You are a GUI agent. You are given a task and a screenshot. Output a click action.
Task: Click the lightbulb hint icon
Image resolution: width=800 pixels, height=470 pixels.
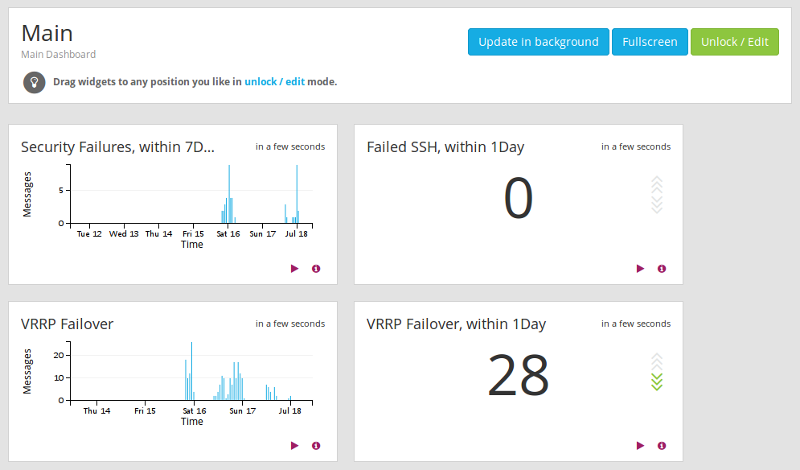pyautogui.click(x=34, y=82)
